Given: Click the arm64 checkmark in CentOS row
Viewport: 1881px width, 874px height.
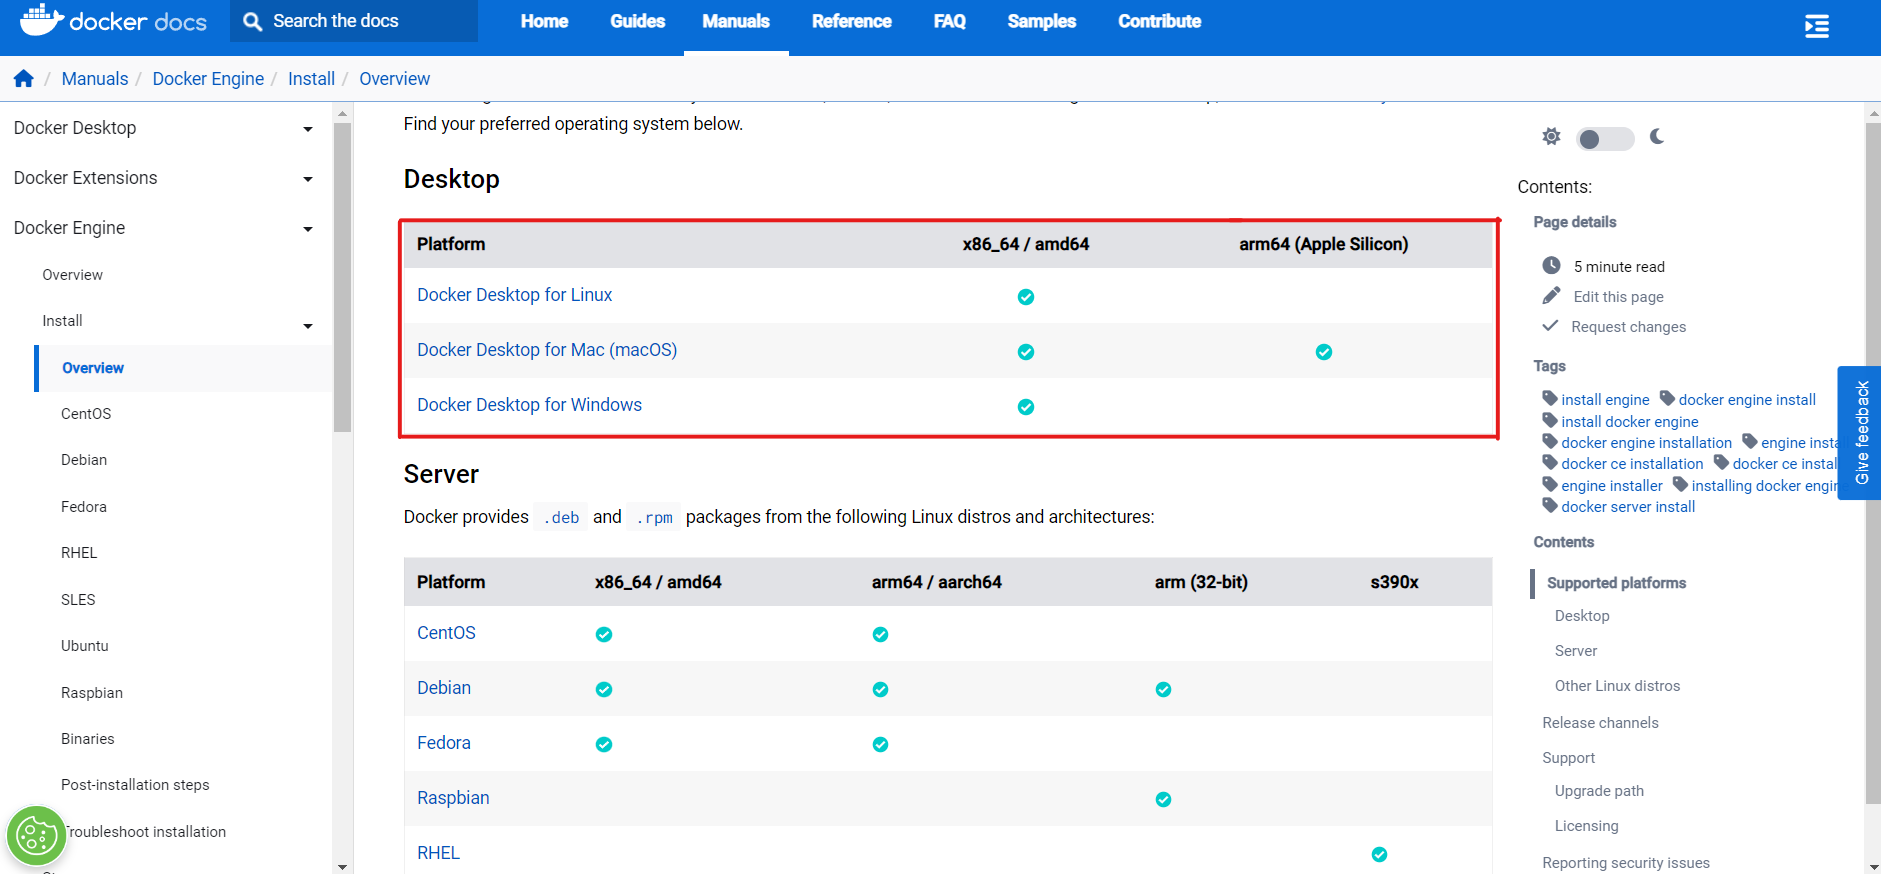Looking at the screenshot, I should click(x=880, y=634).
